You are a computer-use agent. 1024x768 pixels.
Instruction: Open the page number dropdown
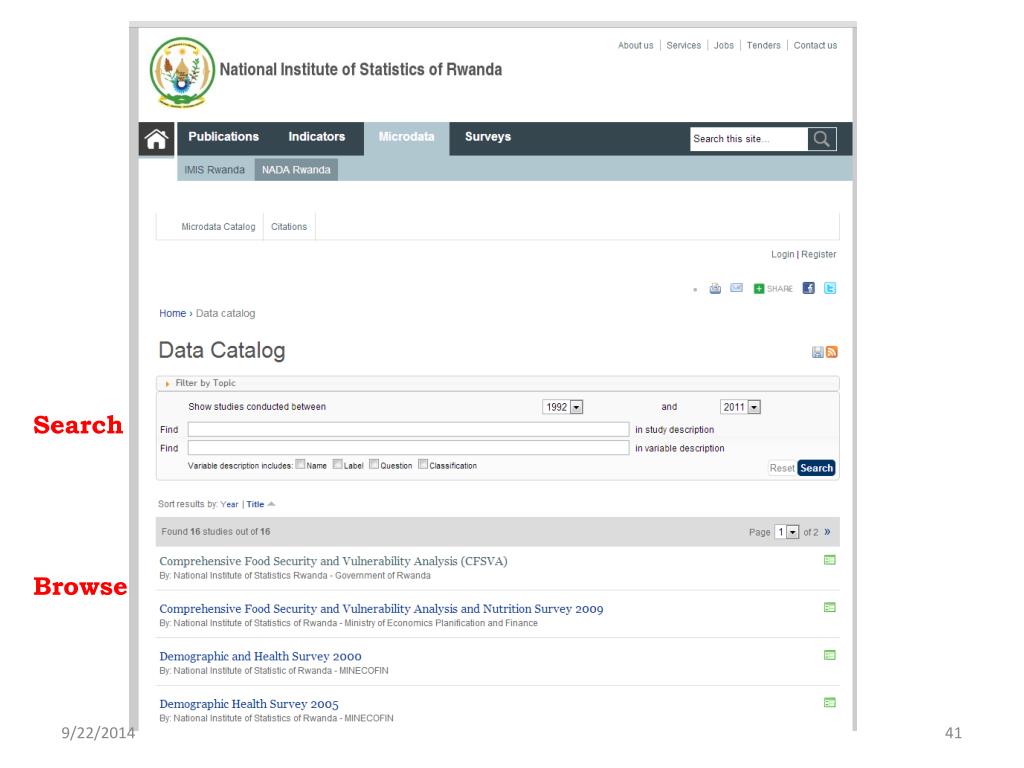click(786, 532)
